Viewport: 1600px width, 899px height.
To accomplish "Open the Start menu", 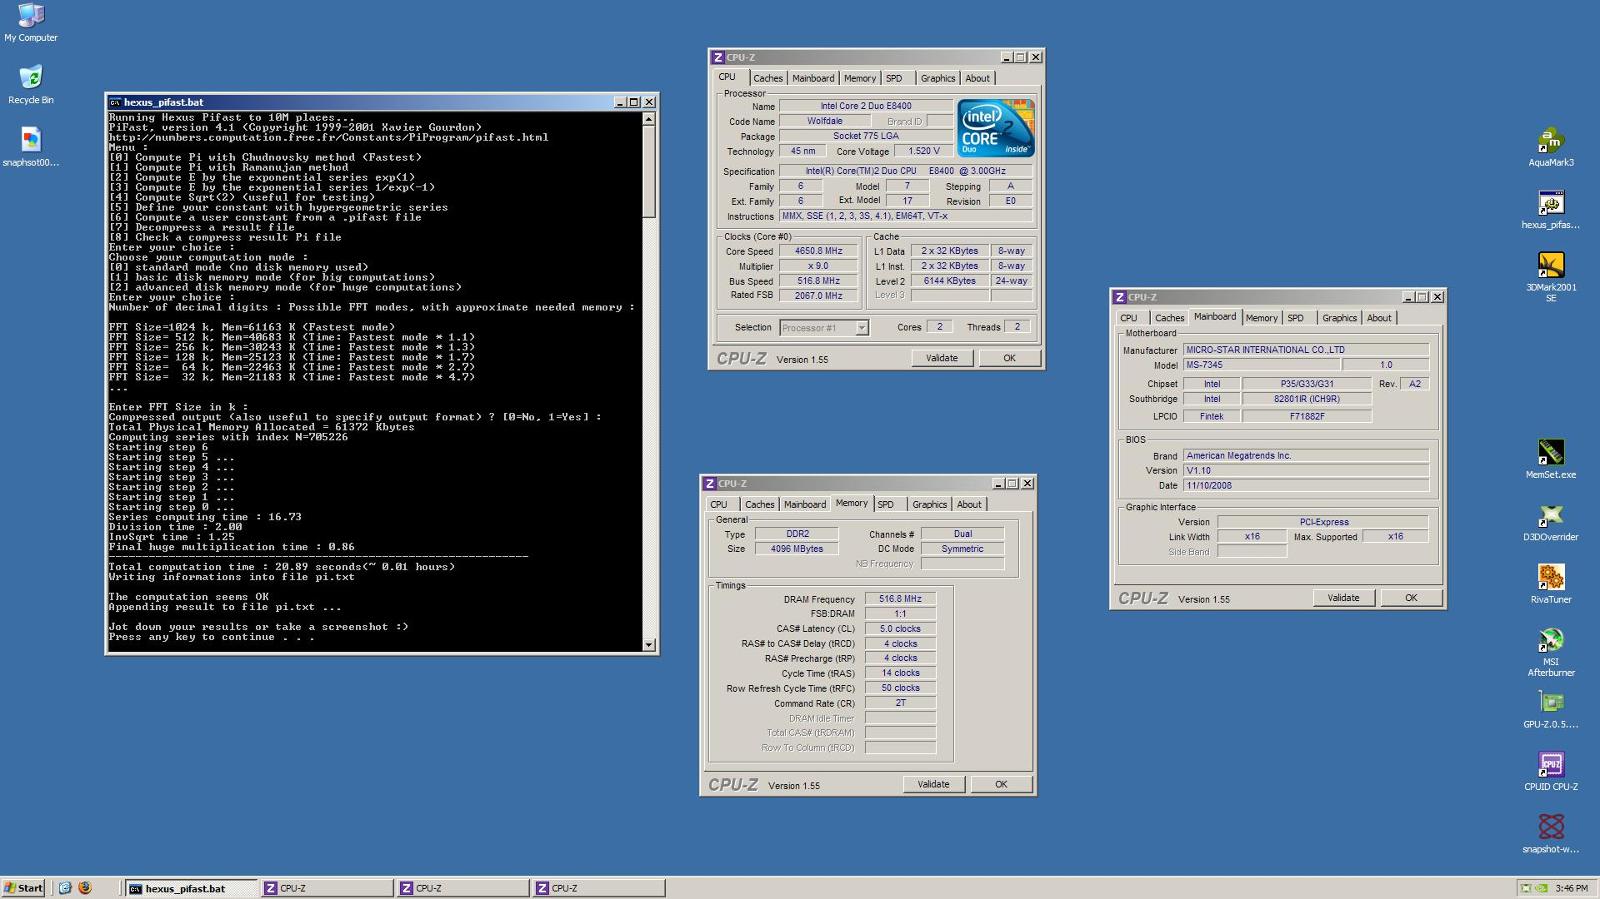I will point(23,888).
